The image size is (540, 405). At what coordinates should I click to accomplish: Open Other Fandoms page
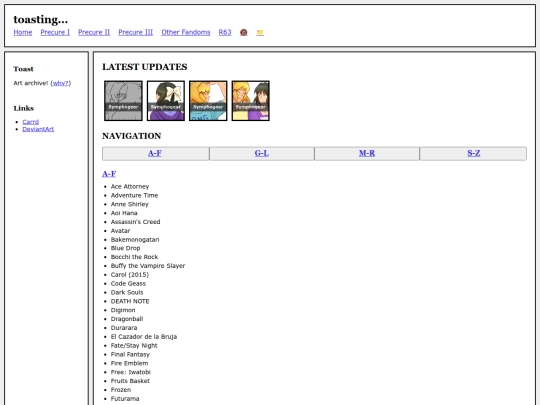point(186,32)
